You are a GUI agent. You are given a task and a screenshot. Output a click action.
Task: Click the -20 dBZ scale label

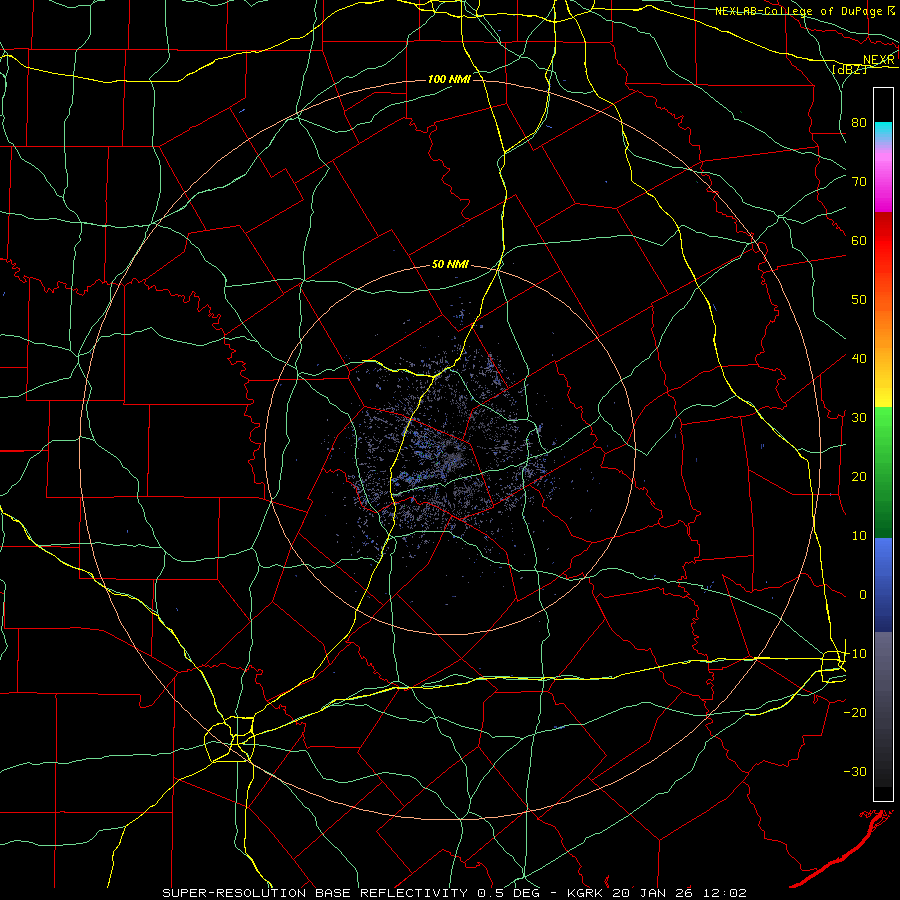[855, 712]
